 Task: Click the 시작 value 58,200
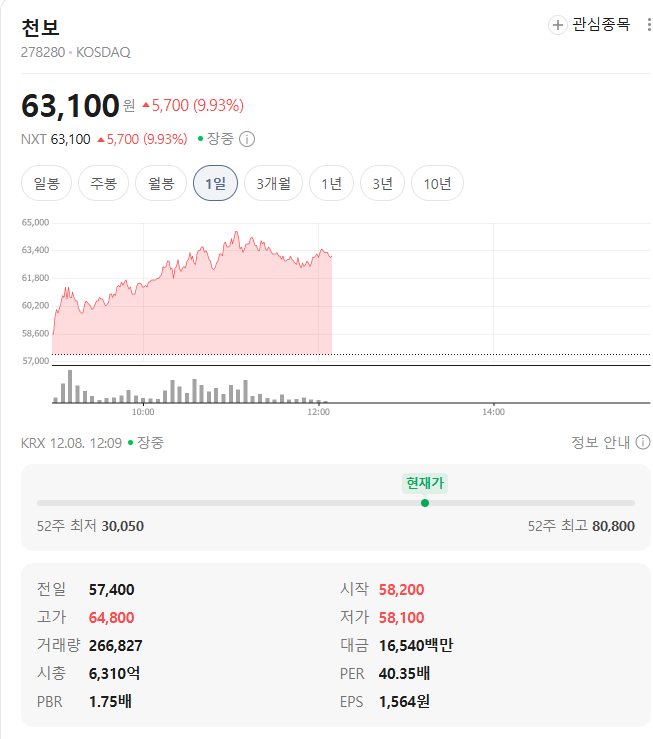[401, 590]
